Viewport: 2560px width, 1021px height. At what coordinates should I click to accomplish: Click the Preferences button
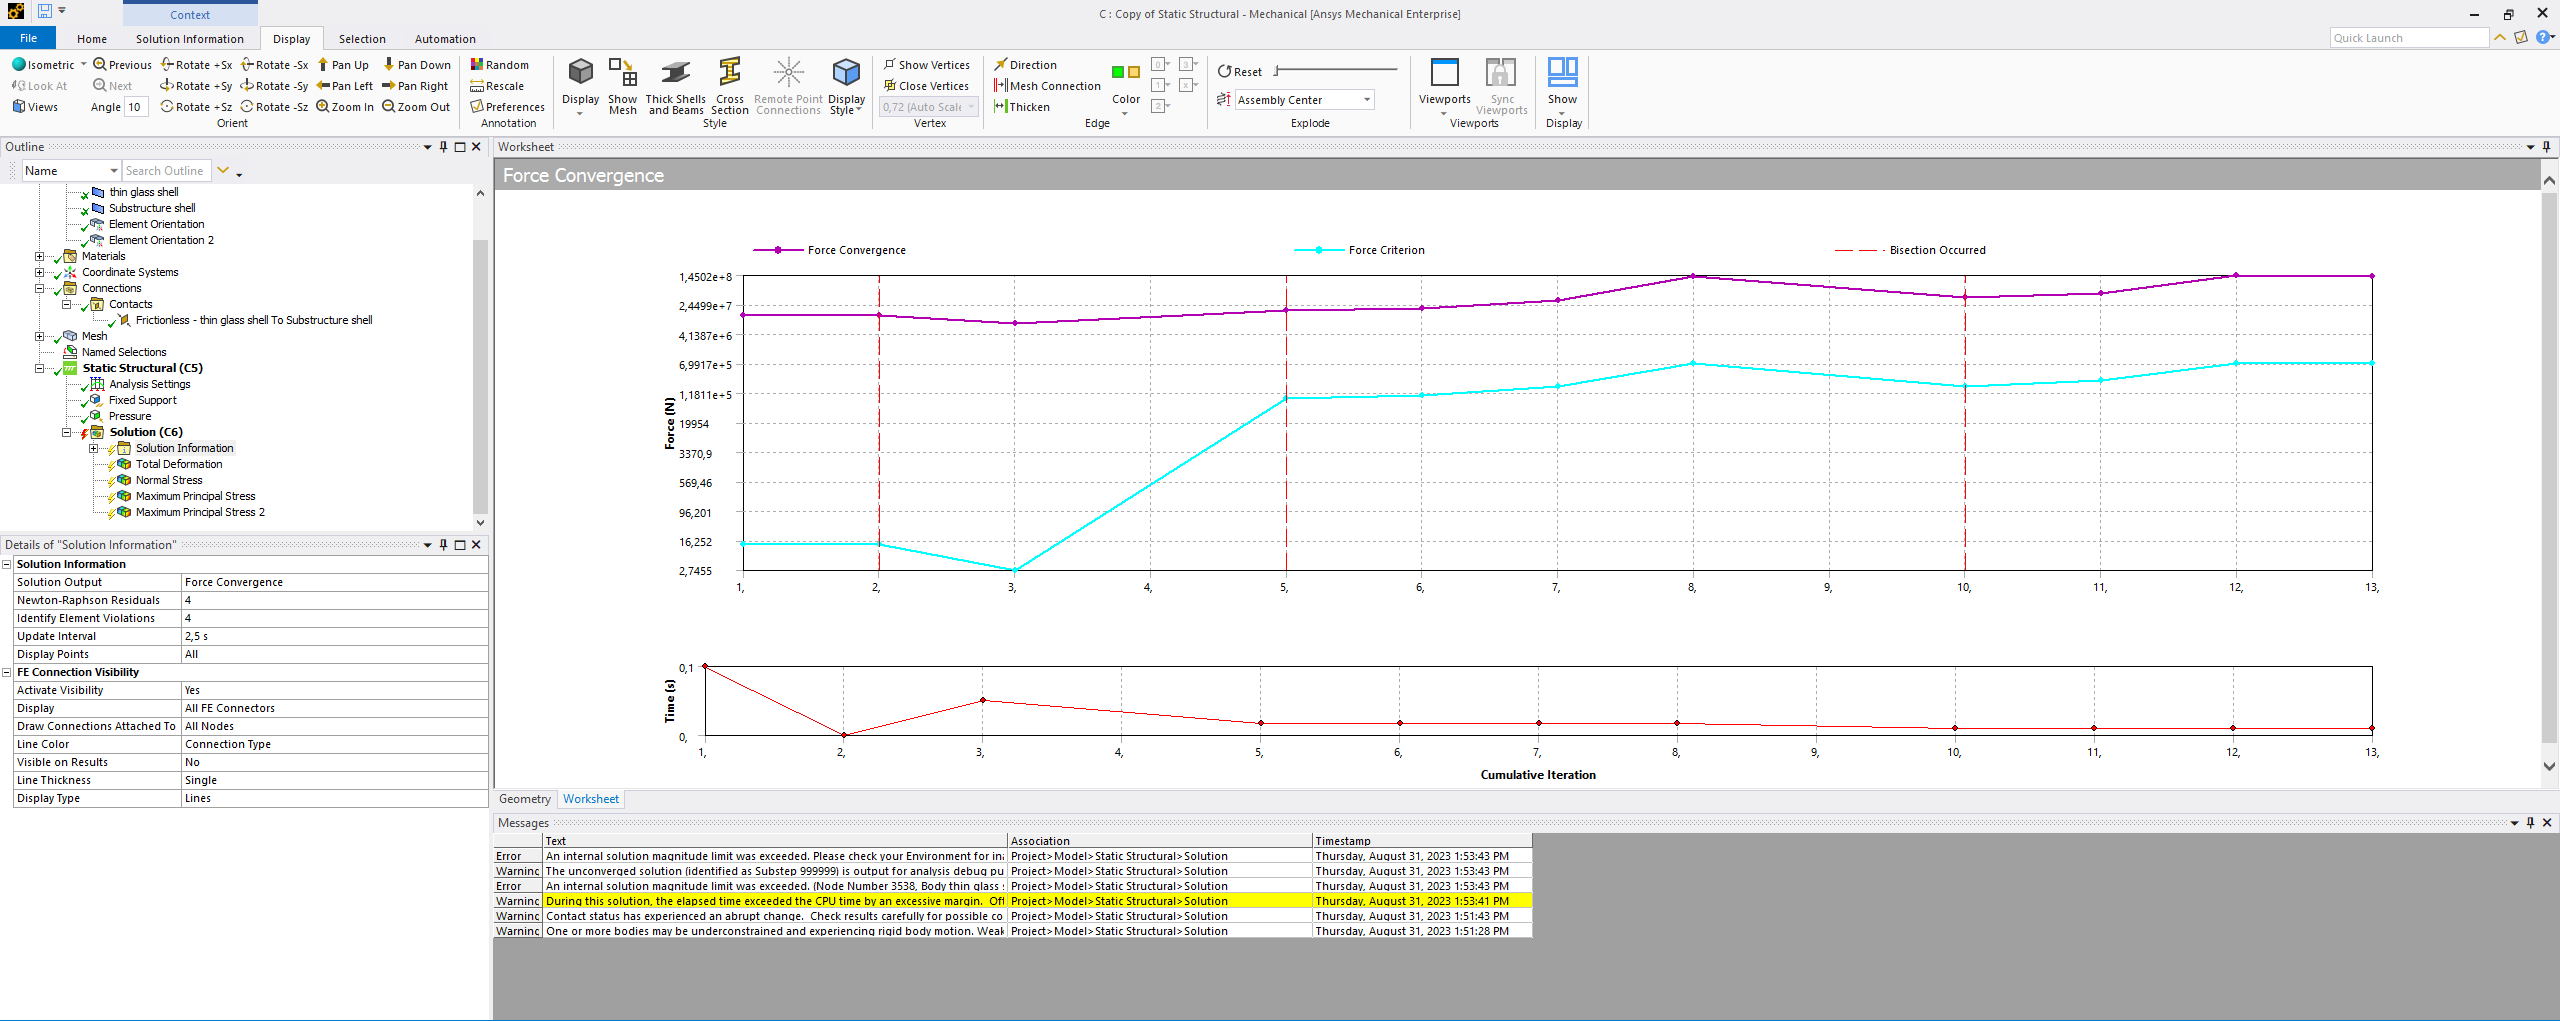point(508,107)
